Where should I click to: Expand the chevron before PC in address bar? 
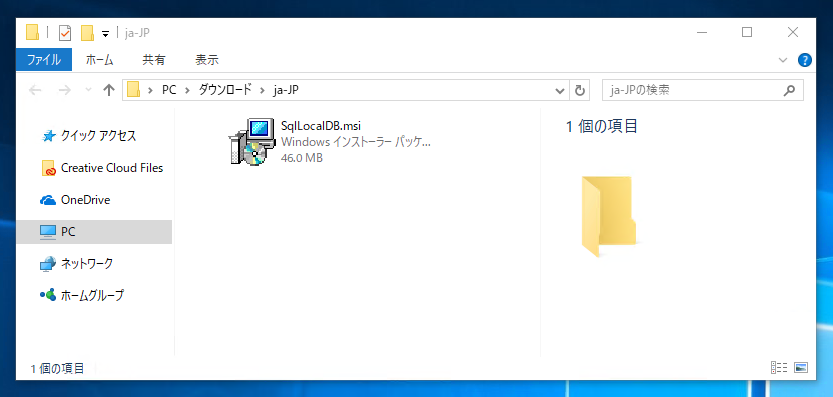(151, 90)
